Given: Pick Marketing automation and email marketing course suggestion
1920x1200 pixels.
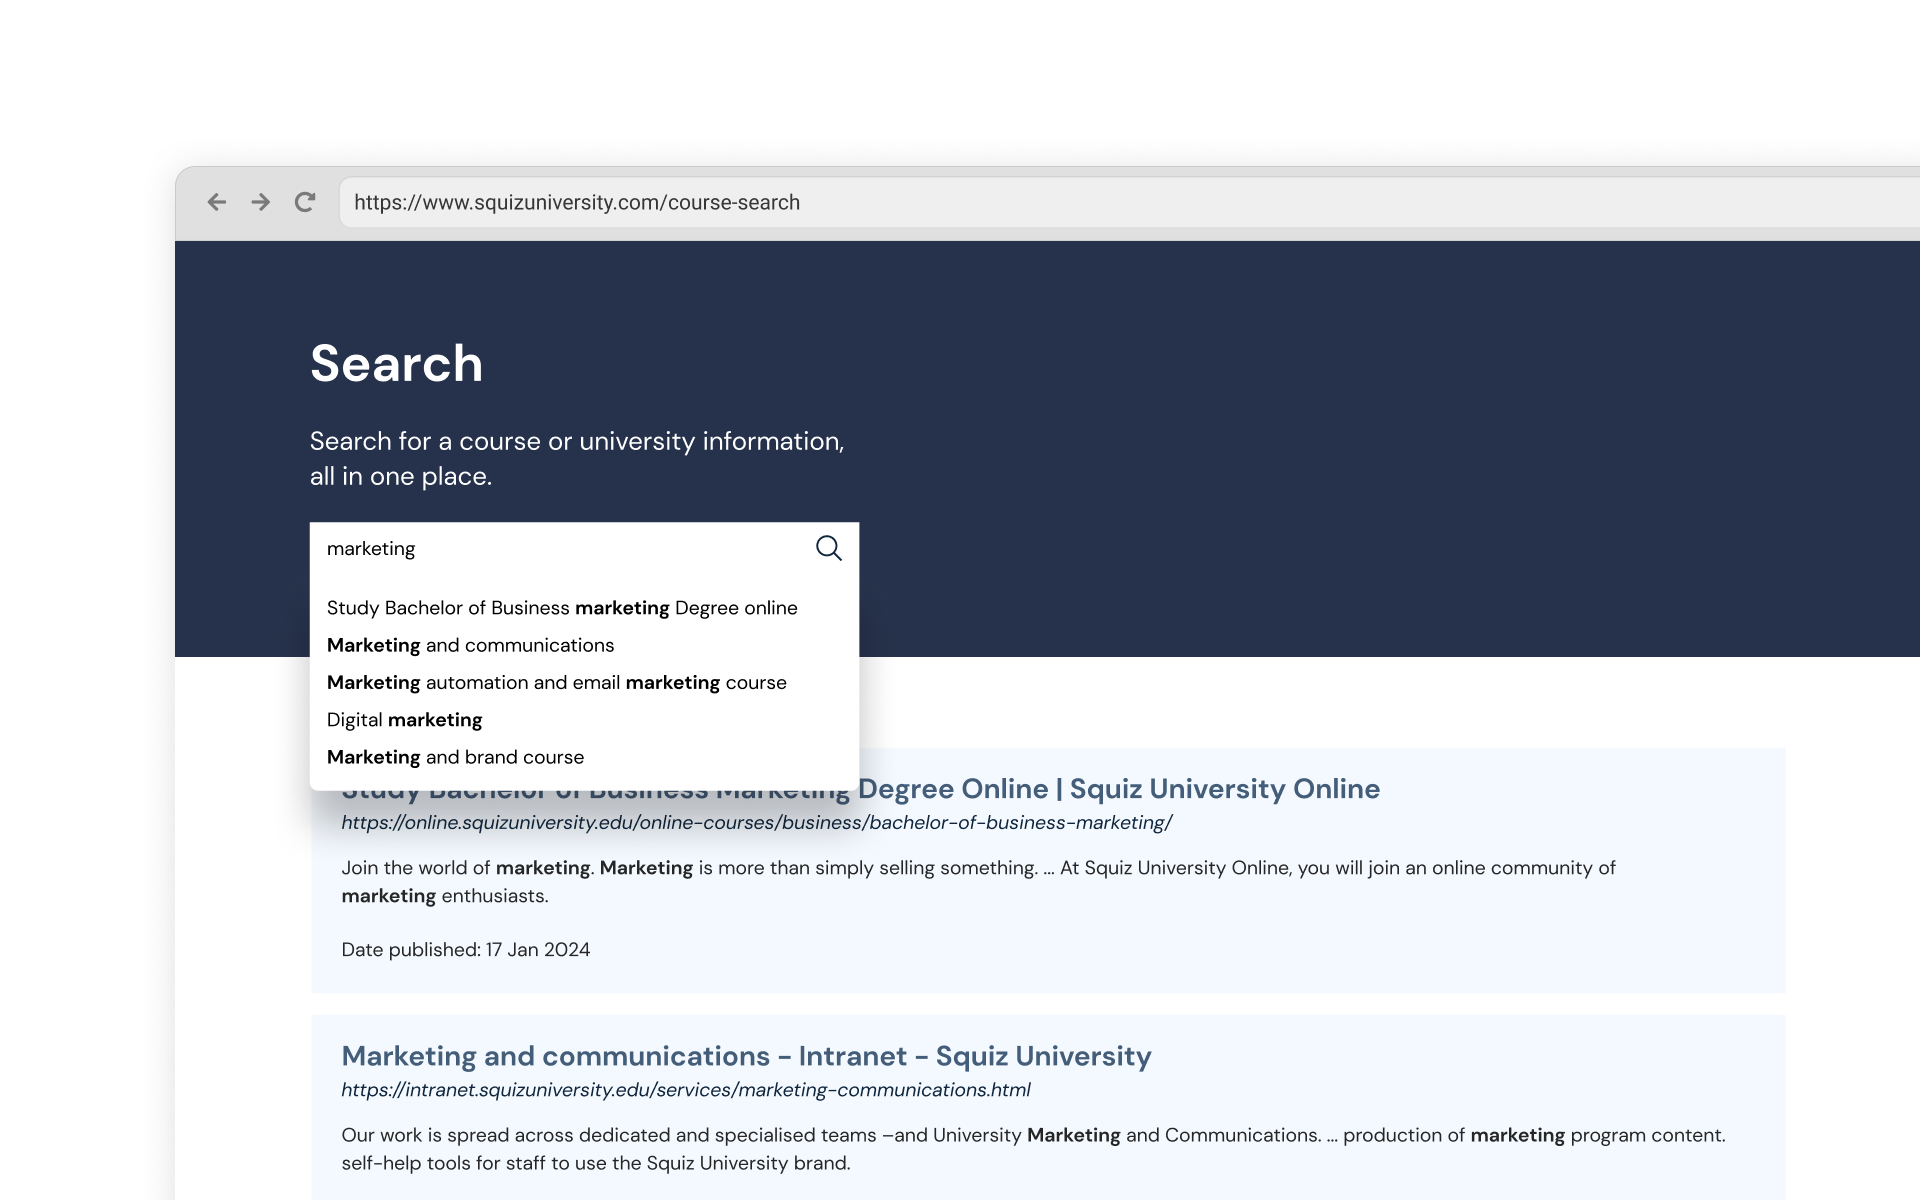Looking at the screenshot, I should pyautogui.click(x=556, y=682).
